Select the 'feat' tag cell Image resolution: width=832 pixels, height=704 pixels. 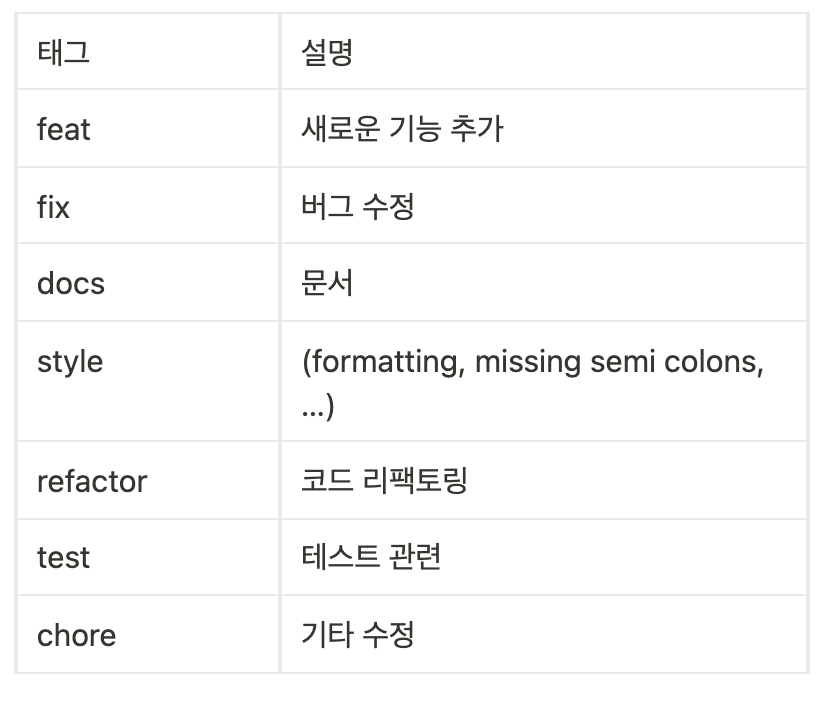pyautogui.click(x=63, y=129)
